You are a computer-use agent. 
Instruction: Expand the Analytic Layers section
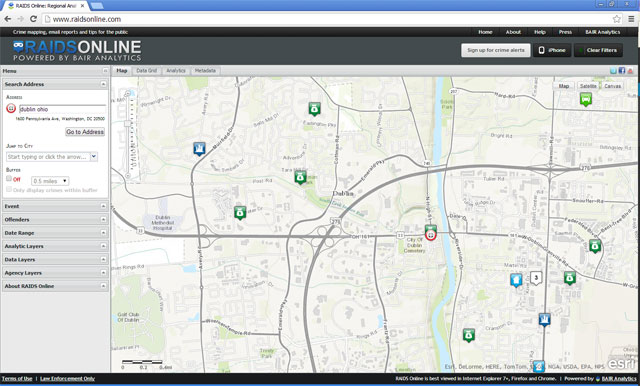(x=55, y=246)
